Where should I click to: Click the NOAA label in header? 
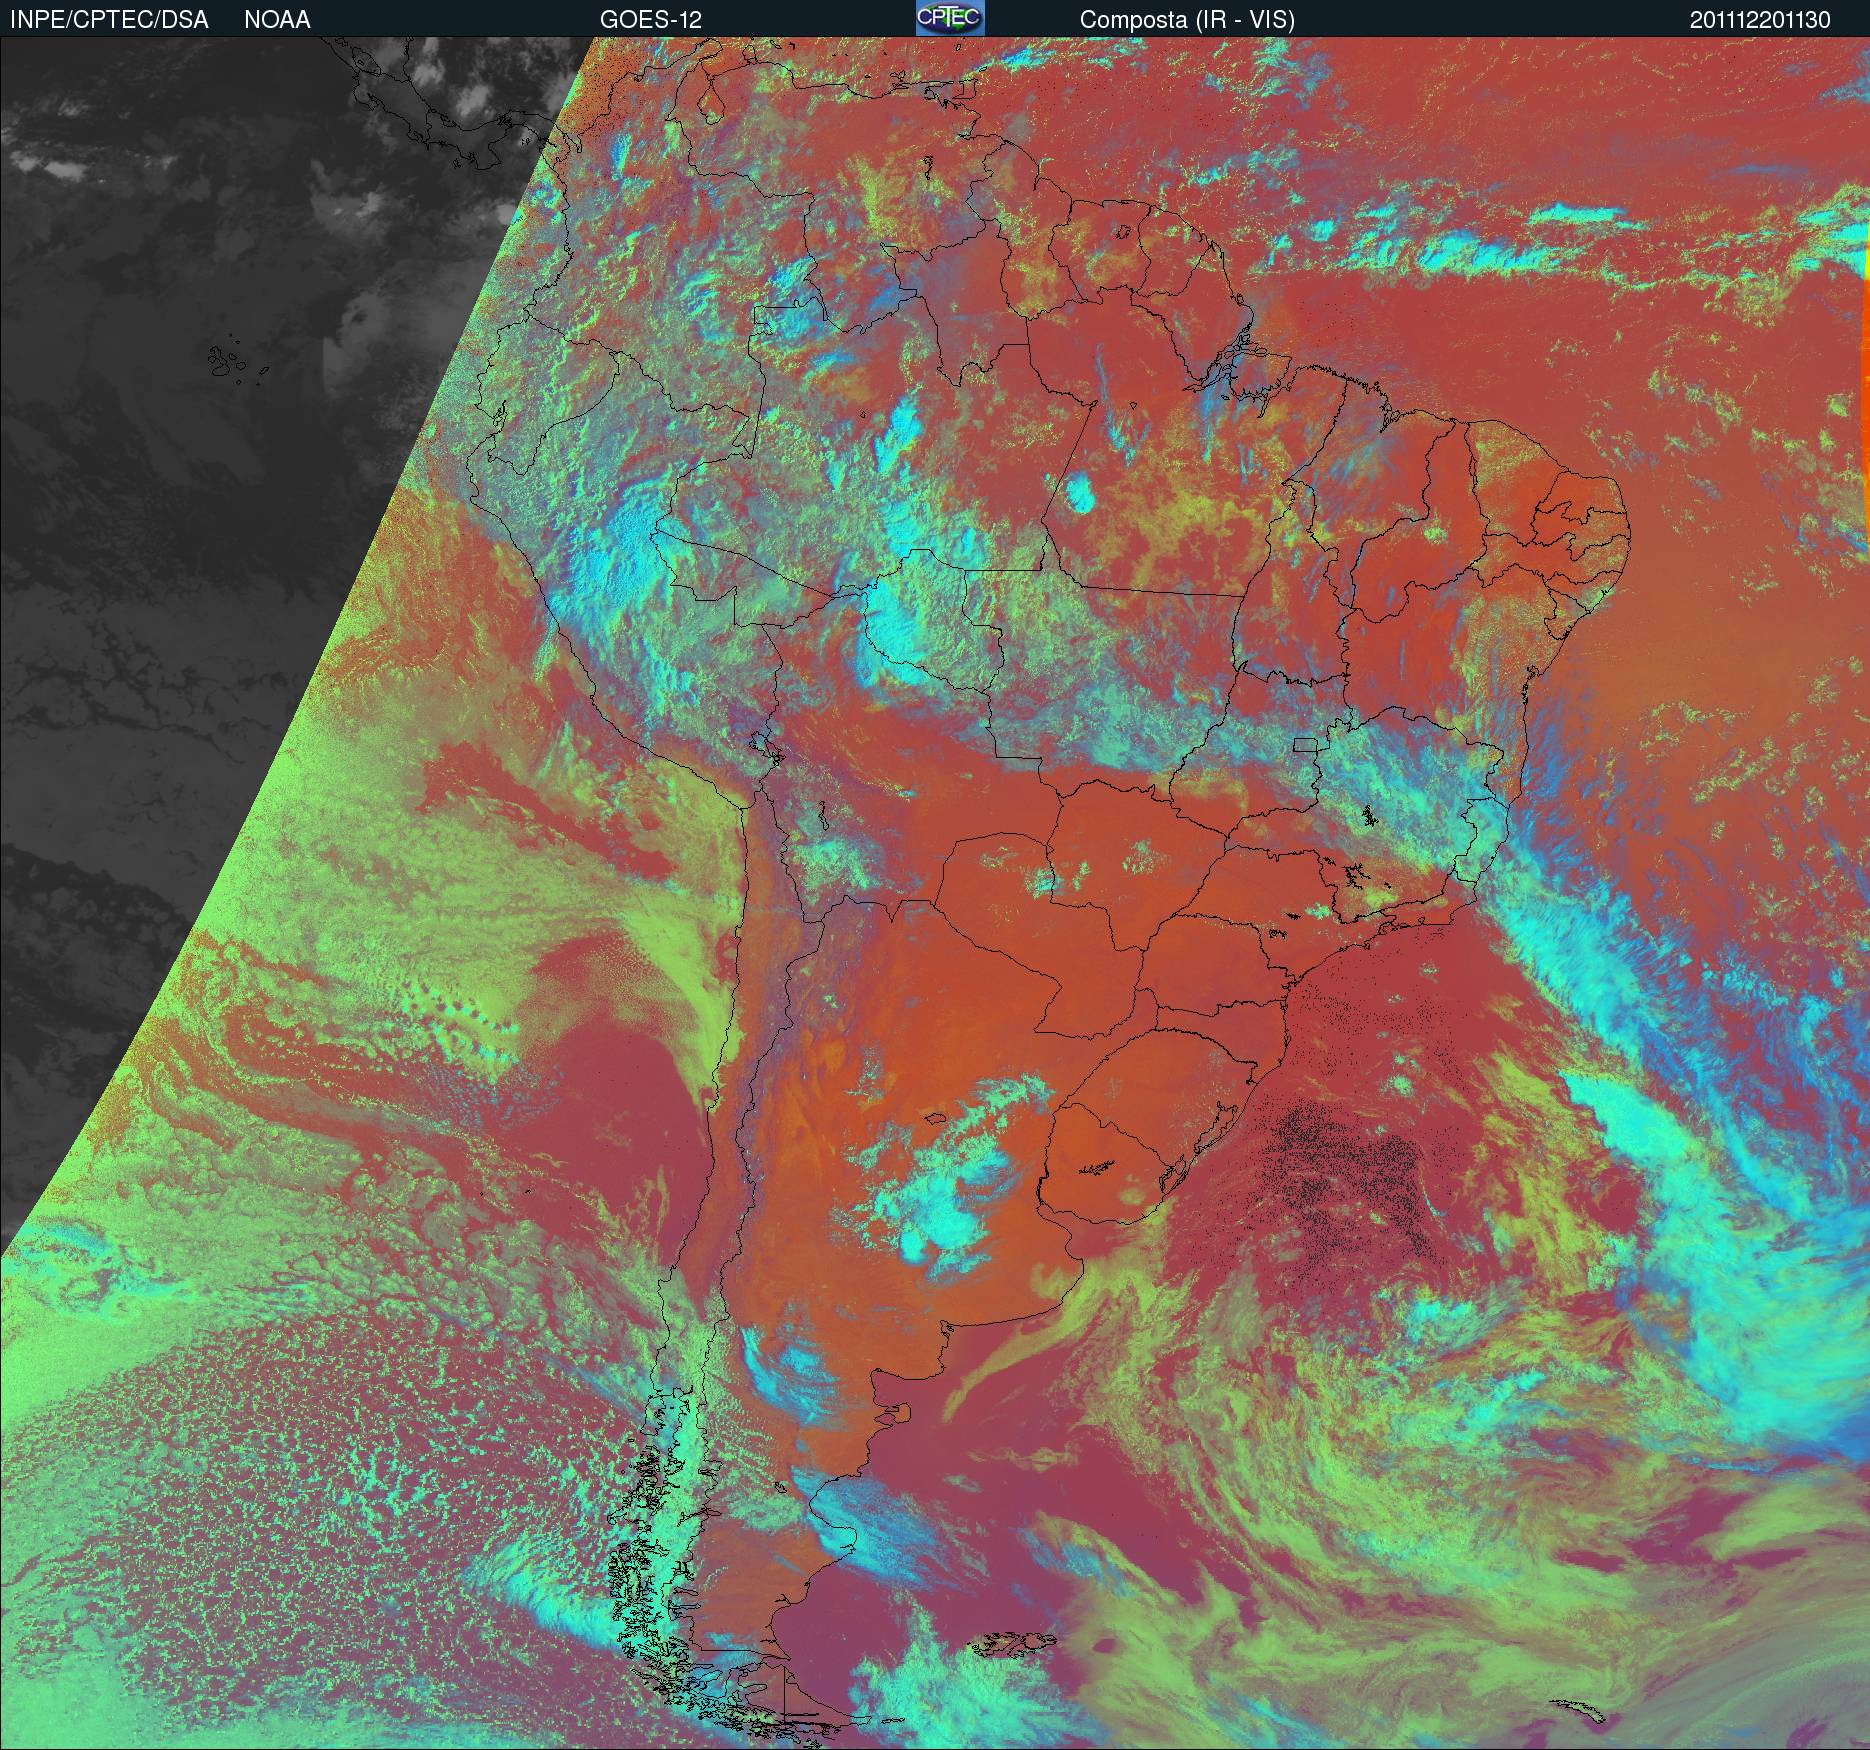[x=277, y=20]
